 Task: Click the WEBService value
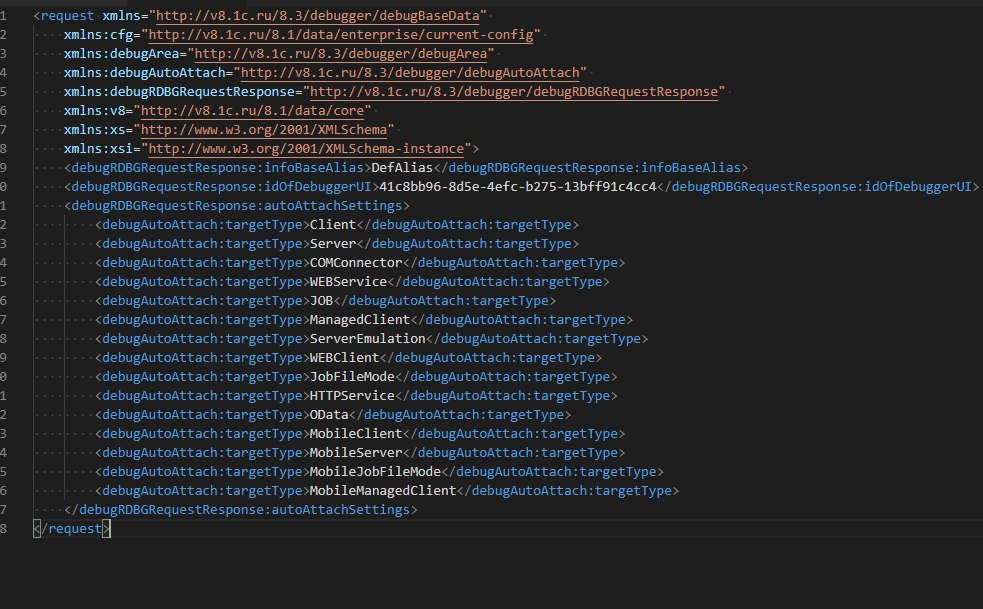click(349, 282)
